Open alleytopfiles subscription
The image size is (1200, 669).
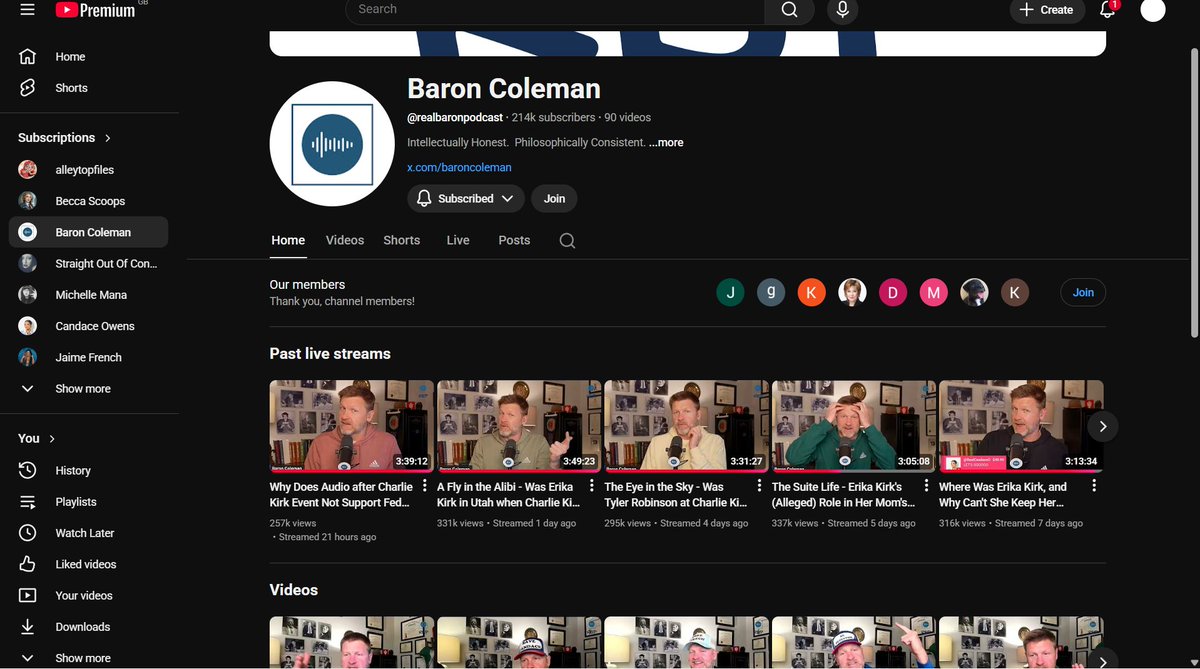pyautogui.click(x=89, y=170)
